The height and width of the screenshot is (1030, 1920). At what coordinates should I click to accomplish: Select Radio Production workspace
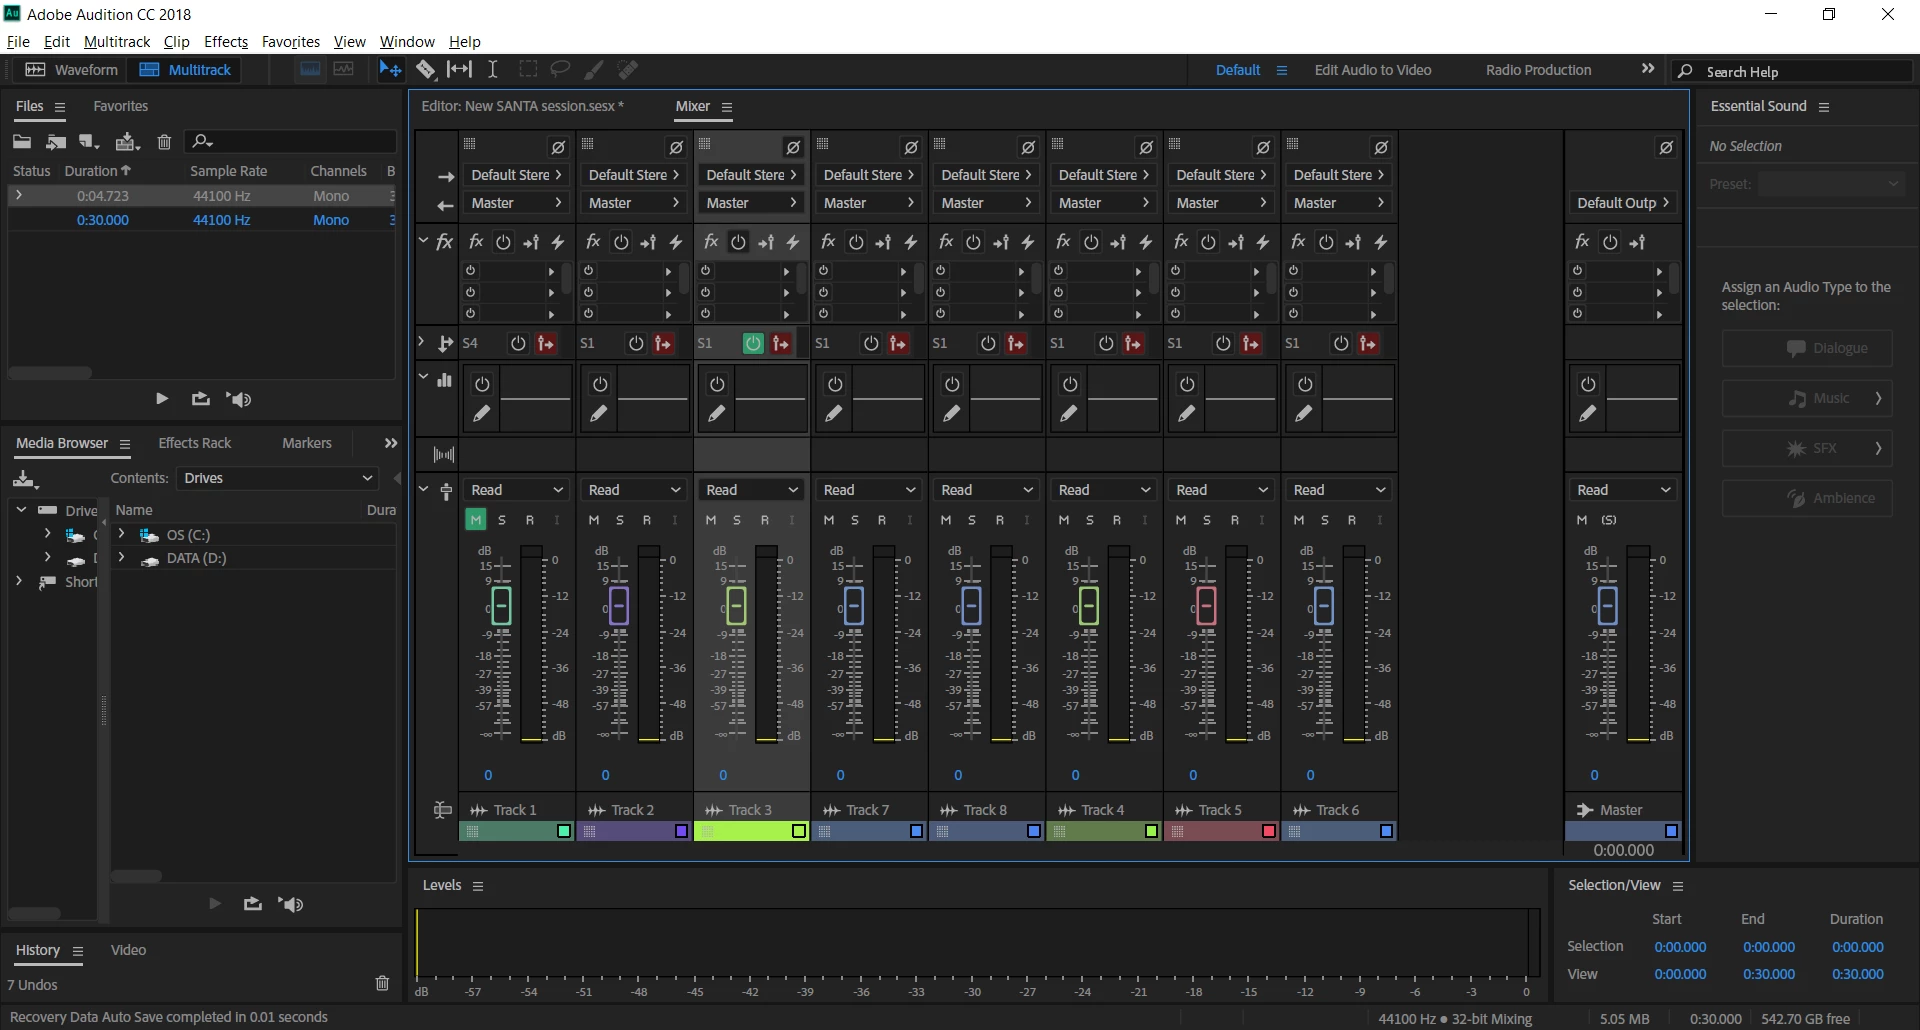pos(1538,70)
